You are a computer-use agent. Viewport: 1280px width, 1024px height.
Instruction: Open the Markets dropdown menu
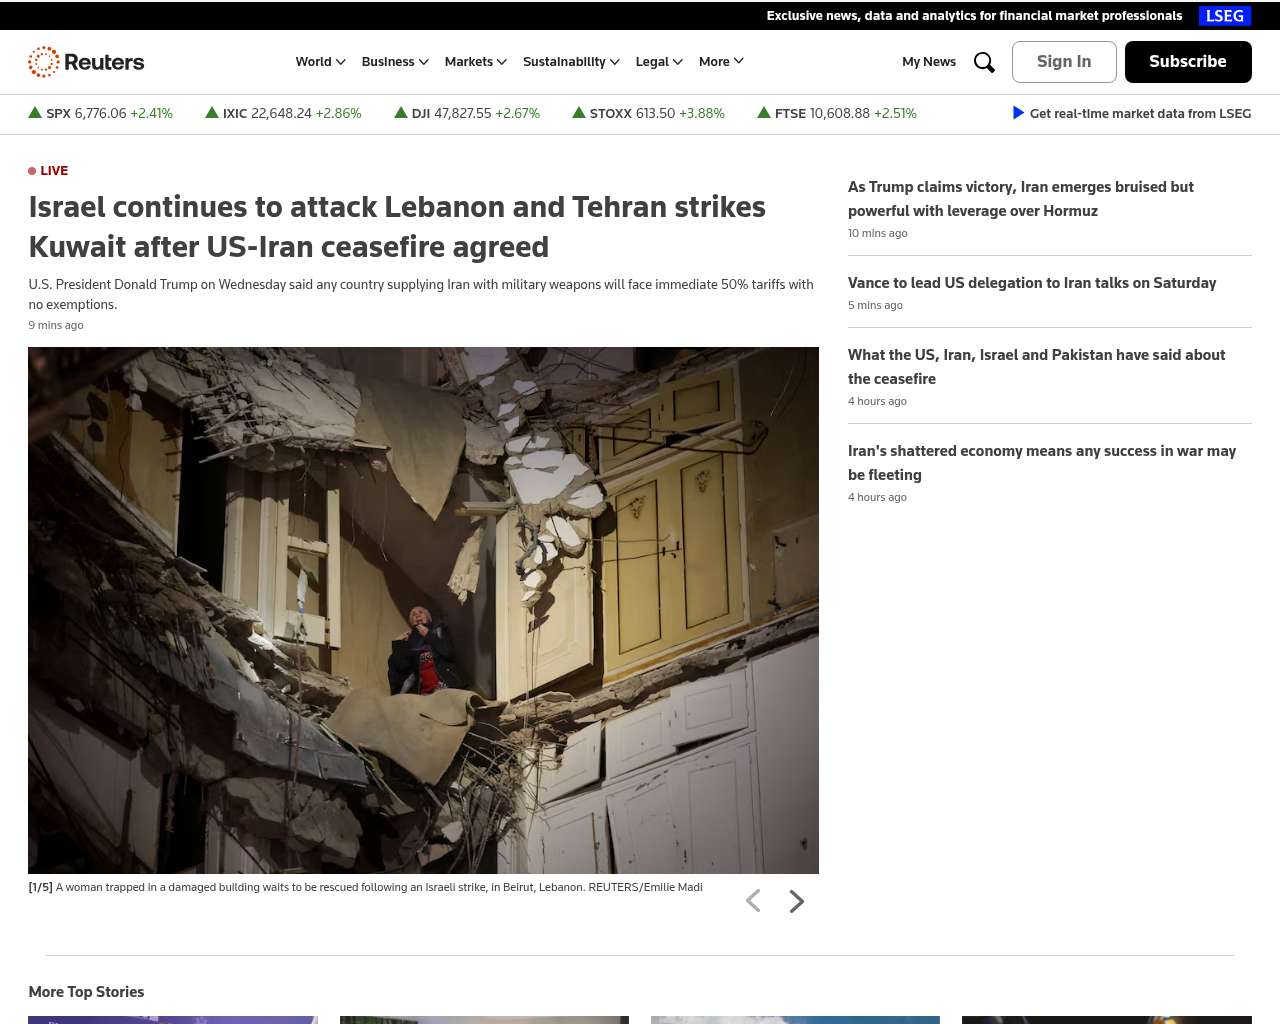click(475, 62)
